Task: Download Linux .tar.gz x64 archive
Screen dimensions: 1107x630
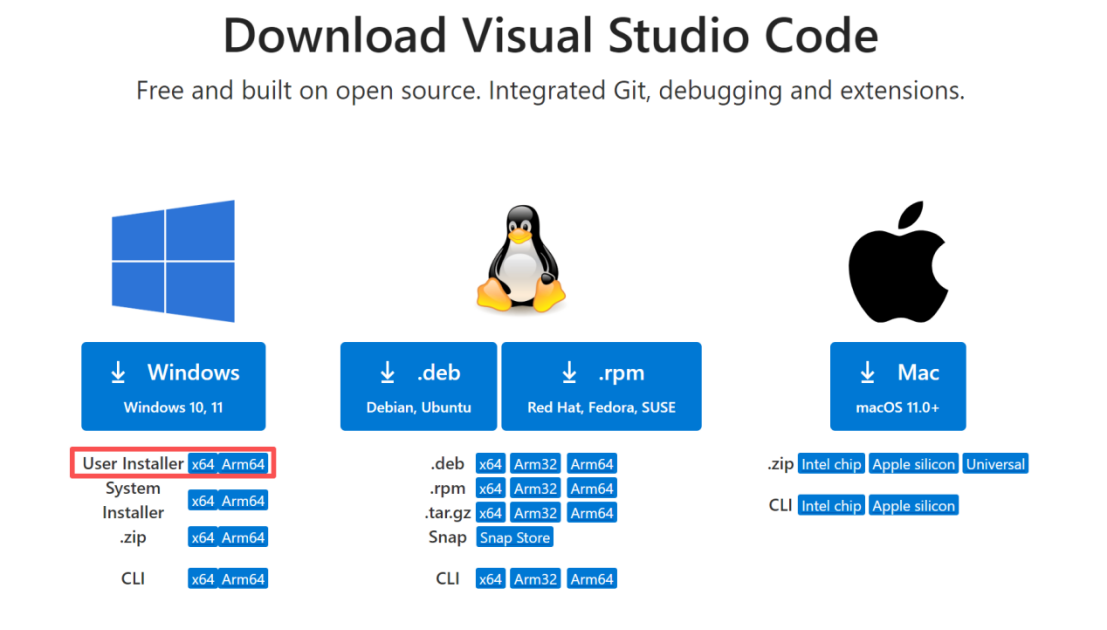Action: point(490,513)
